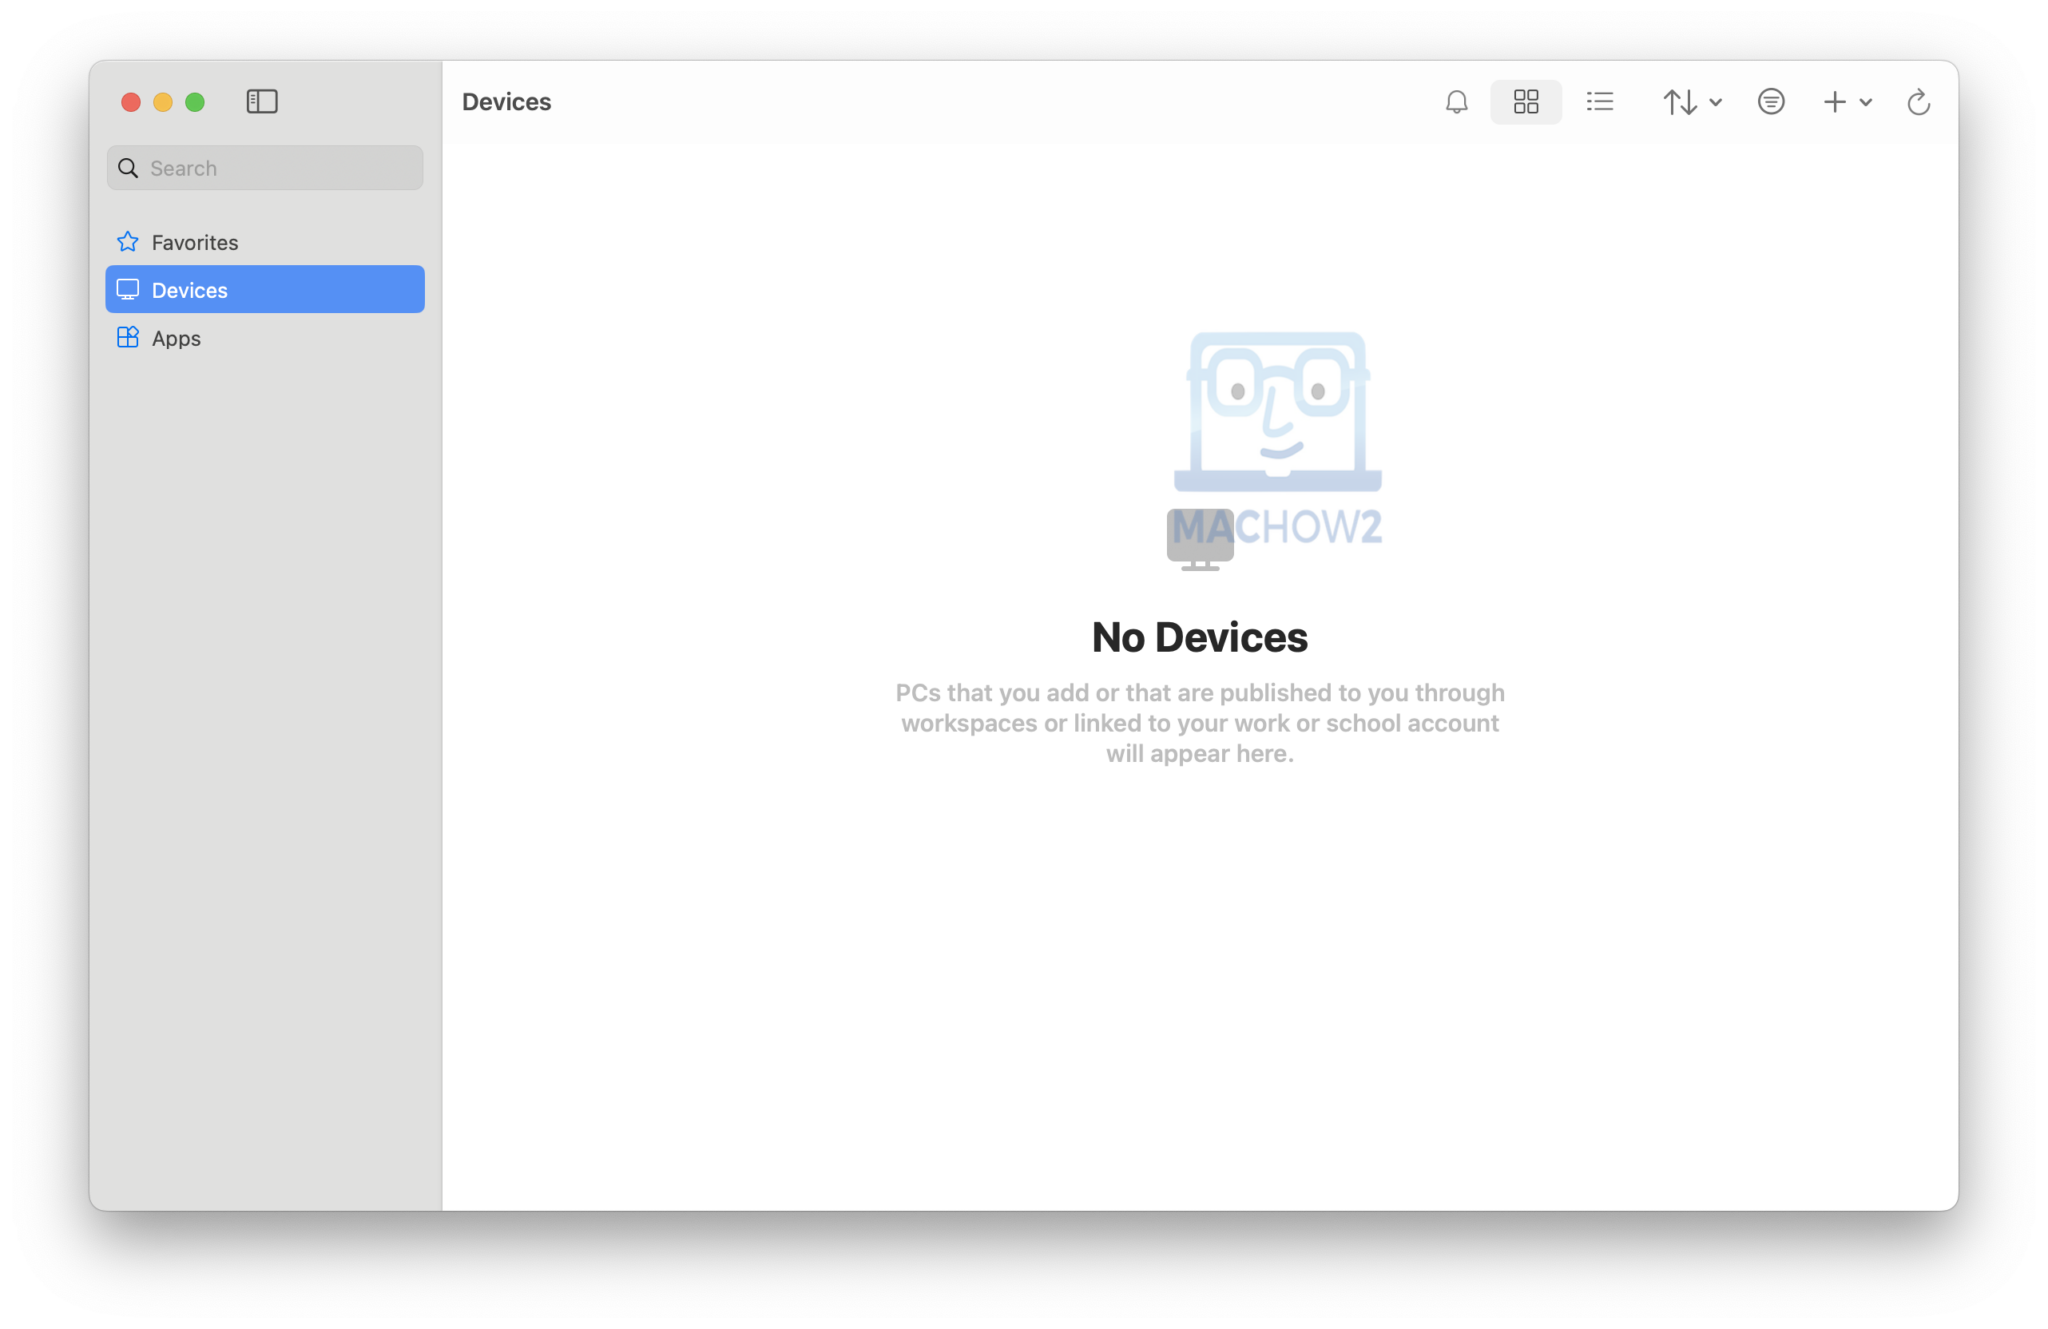The image size is (2048, 1329).
Task: Click the search magnifier icon
Action: point(128,167)
